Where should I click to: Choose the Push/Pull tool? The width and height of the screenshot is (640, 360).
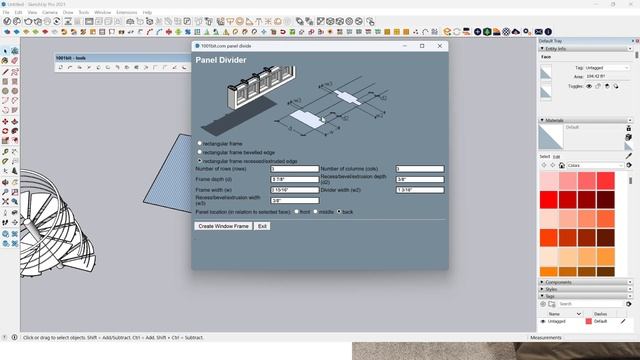(15, 122)
